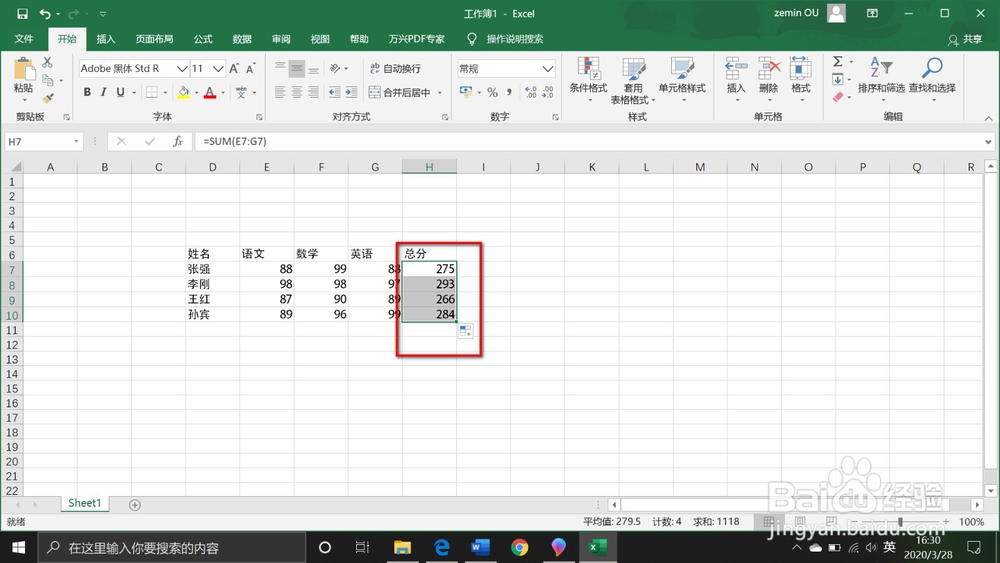Click the 删除 delete cells button
Image resolution: width=1000 pixels, height=563 pixels.
click(x=768, y=78)
